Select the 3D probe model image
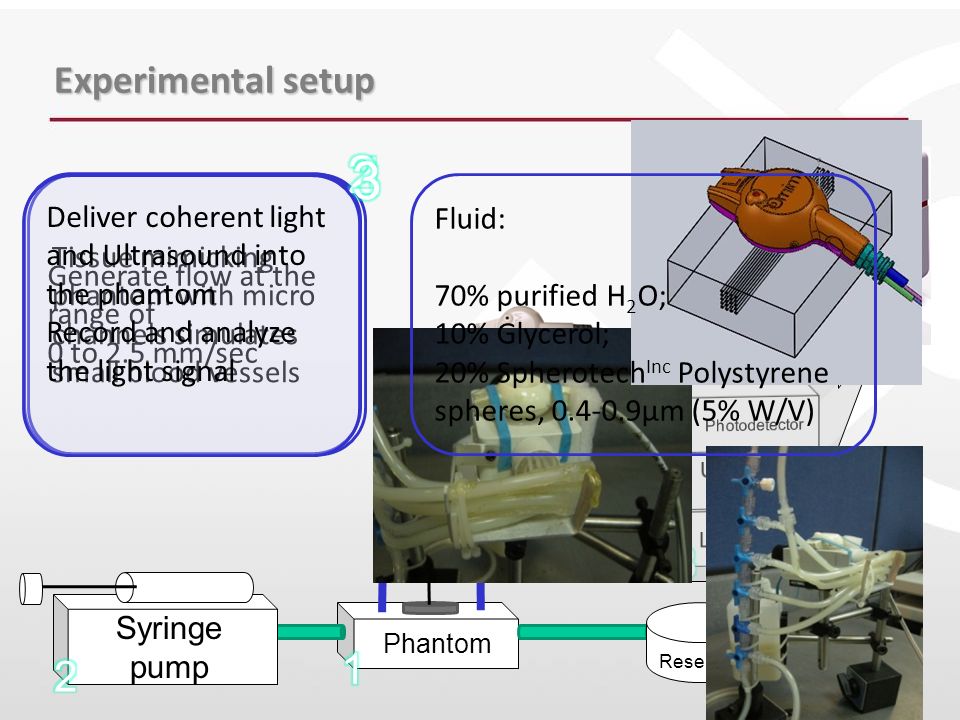Screen dimensions: 960x720 [776, 252]
